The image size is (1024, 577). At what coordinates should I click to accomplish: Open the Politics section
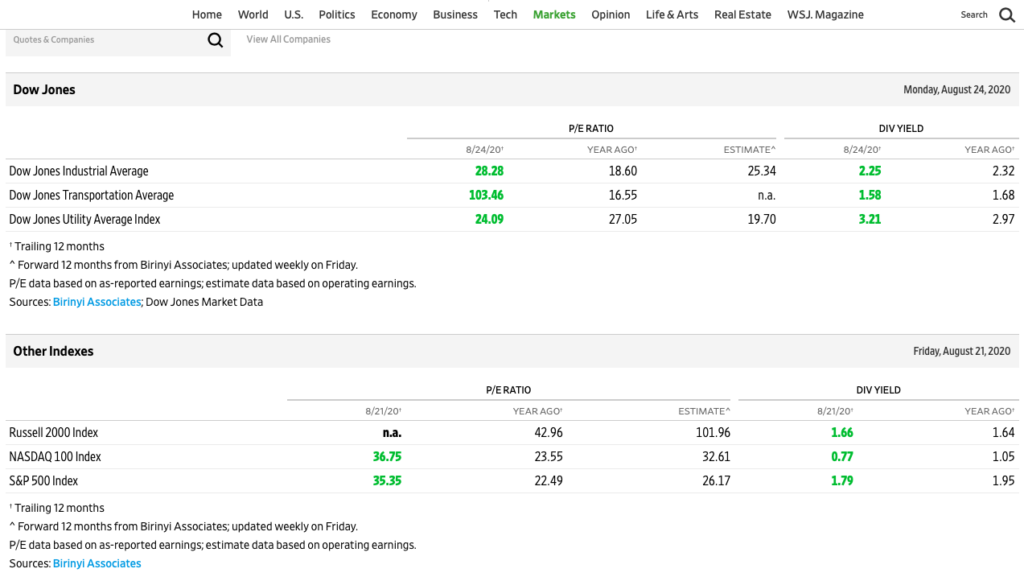(x=337, y=14)
